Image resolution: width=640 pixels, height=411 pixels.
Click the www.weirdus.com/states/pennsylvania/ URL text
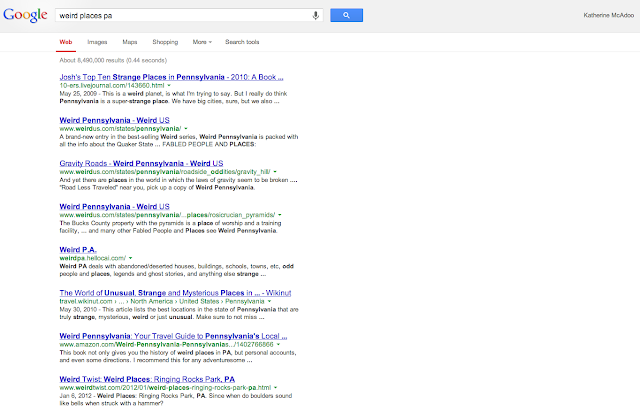pos(120,129)
